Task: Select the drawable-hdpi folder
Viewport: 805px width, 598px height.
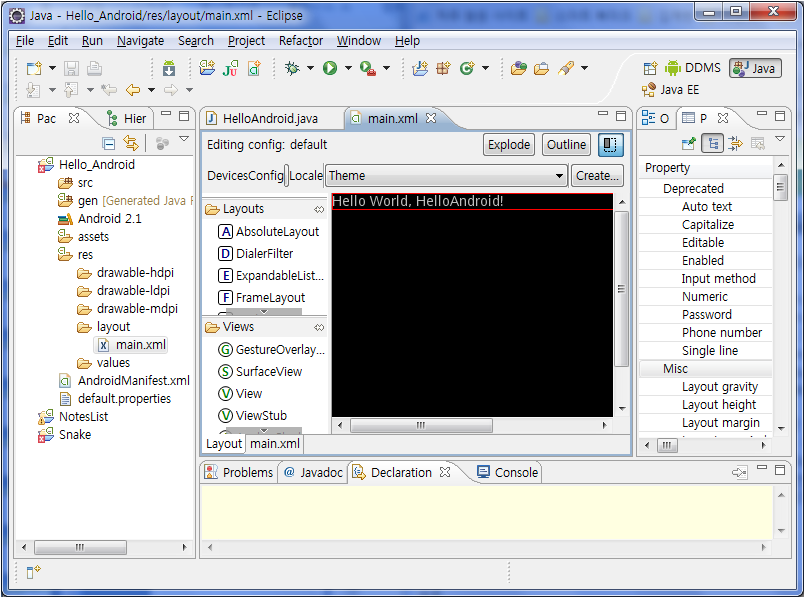Action: point(126,273)
